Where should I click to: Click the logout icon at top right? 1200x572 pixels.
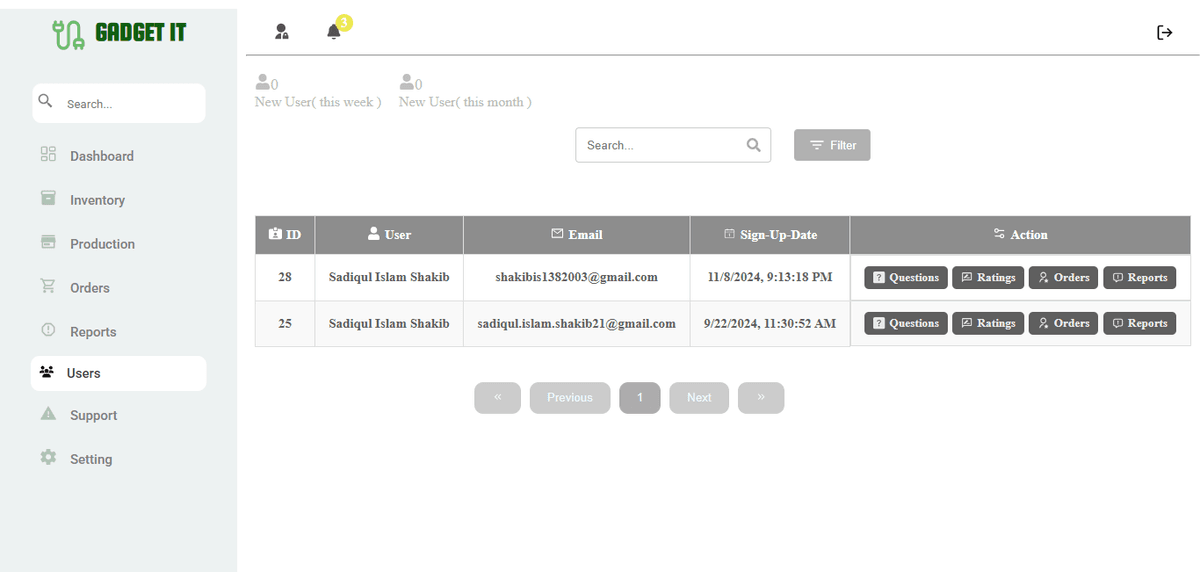(x=1165, y=33)
